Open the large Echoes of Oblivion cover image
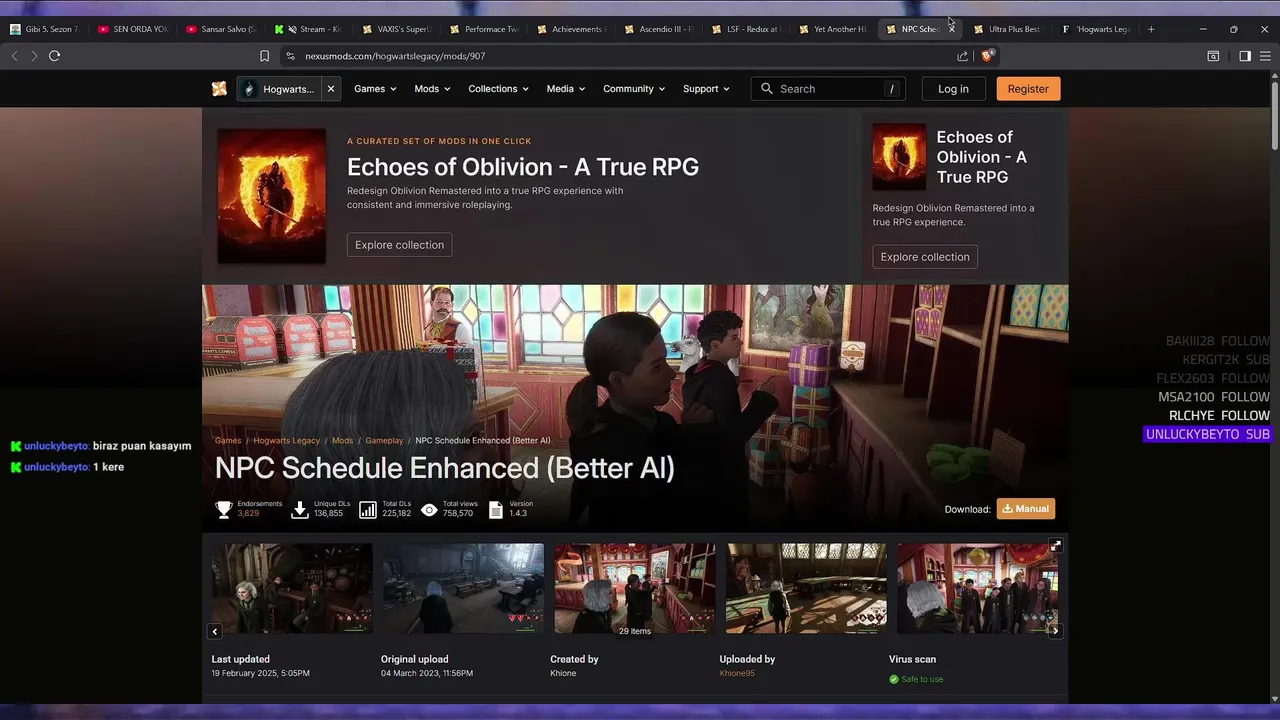 (271, 196)
